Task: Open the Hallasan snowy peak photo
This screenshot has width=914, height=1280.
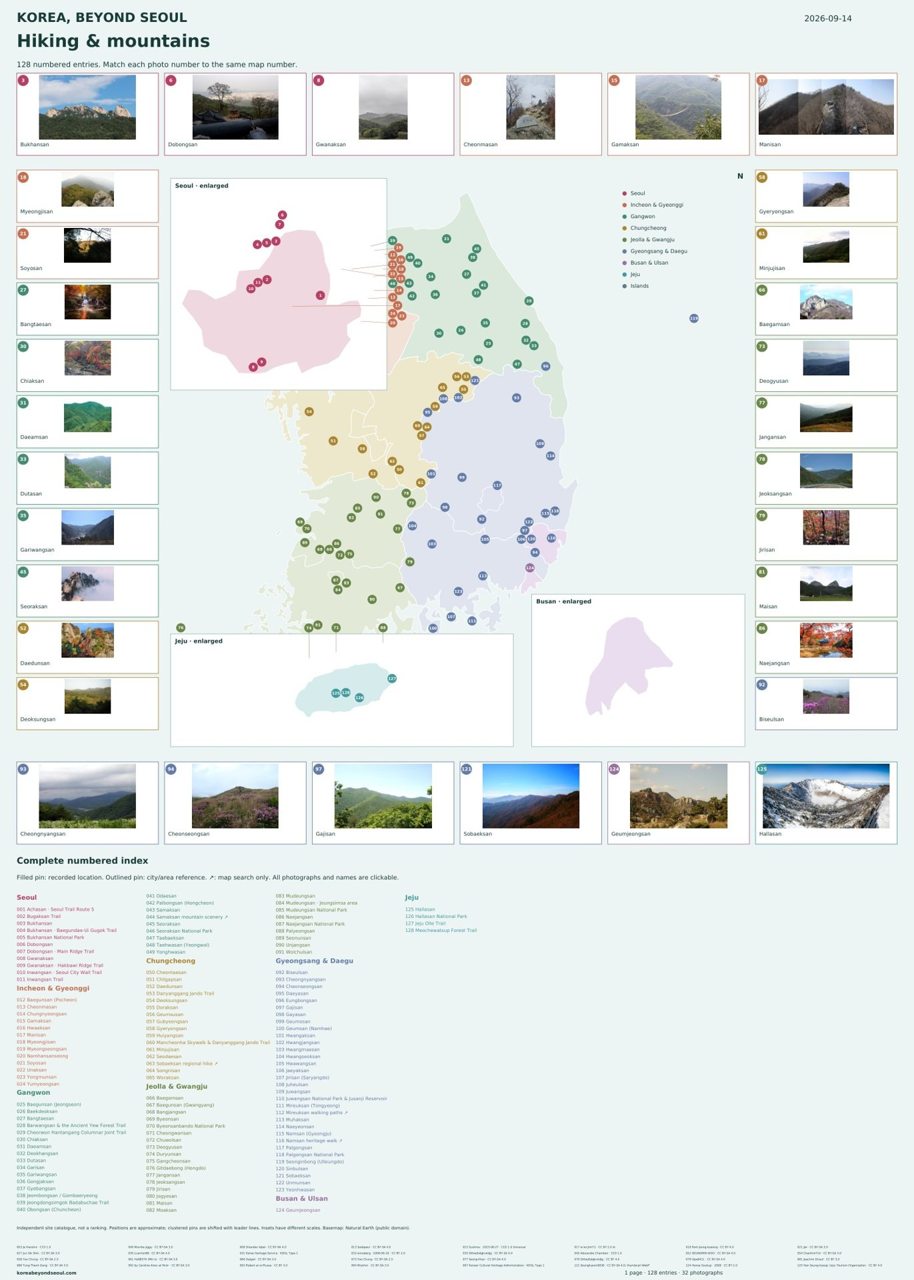Action: click(x=826, y=796)
